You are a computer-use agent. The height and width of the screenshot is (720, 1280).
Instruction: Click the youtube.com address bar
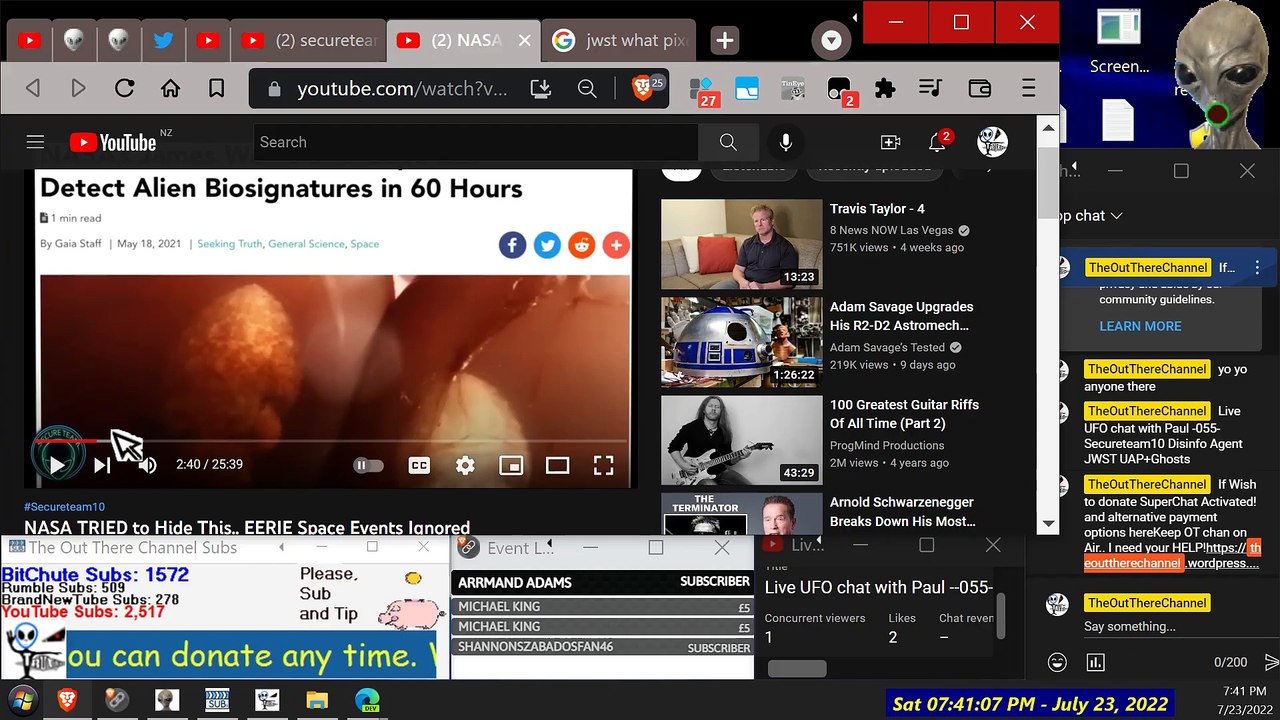[402, 89]
